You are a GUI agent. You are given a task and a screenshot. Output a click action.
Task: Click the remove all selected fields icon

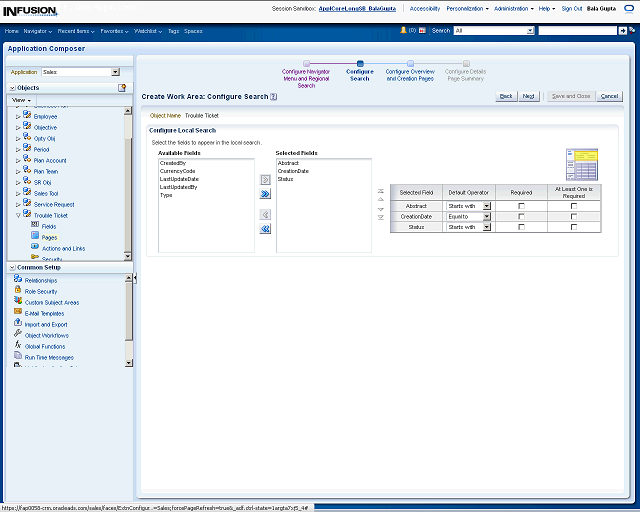click(x=265, y=228)
